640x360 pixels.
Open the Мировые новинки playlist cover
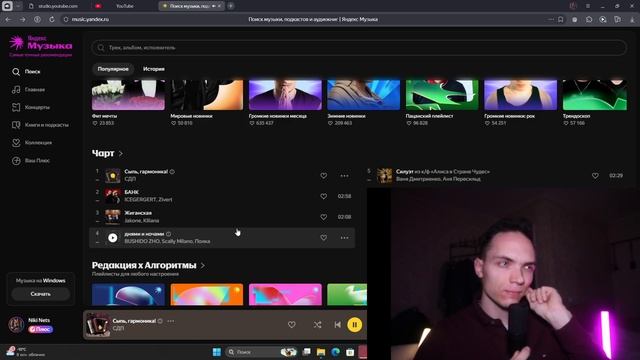207,95
